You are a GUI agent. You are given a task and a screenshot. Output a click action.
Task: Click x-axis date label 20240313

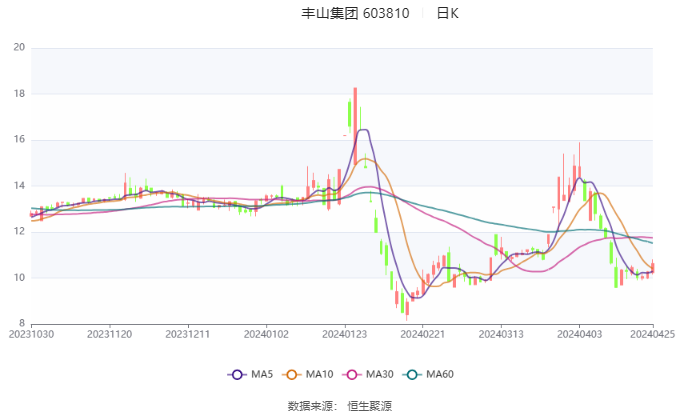coord(501,334)
